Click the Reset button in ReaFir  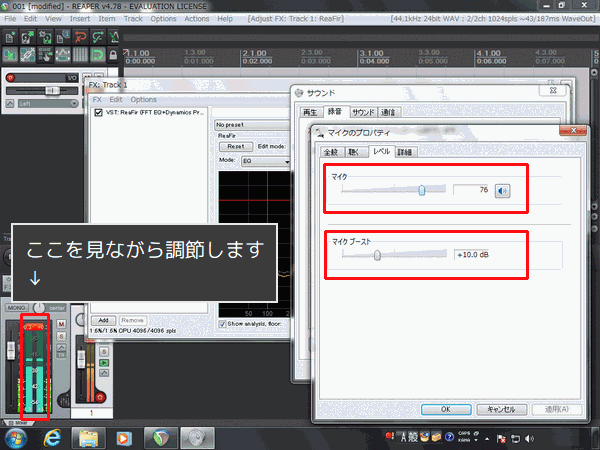point(236,146)
